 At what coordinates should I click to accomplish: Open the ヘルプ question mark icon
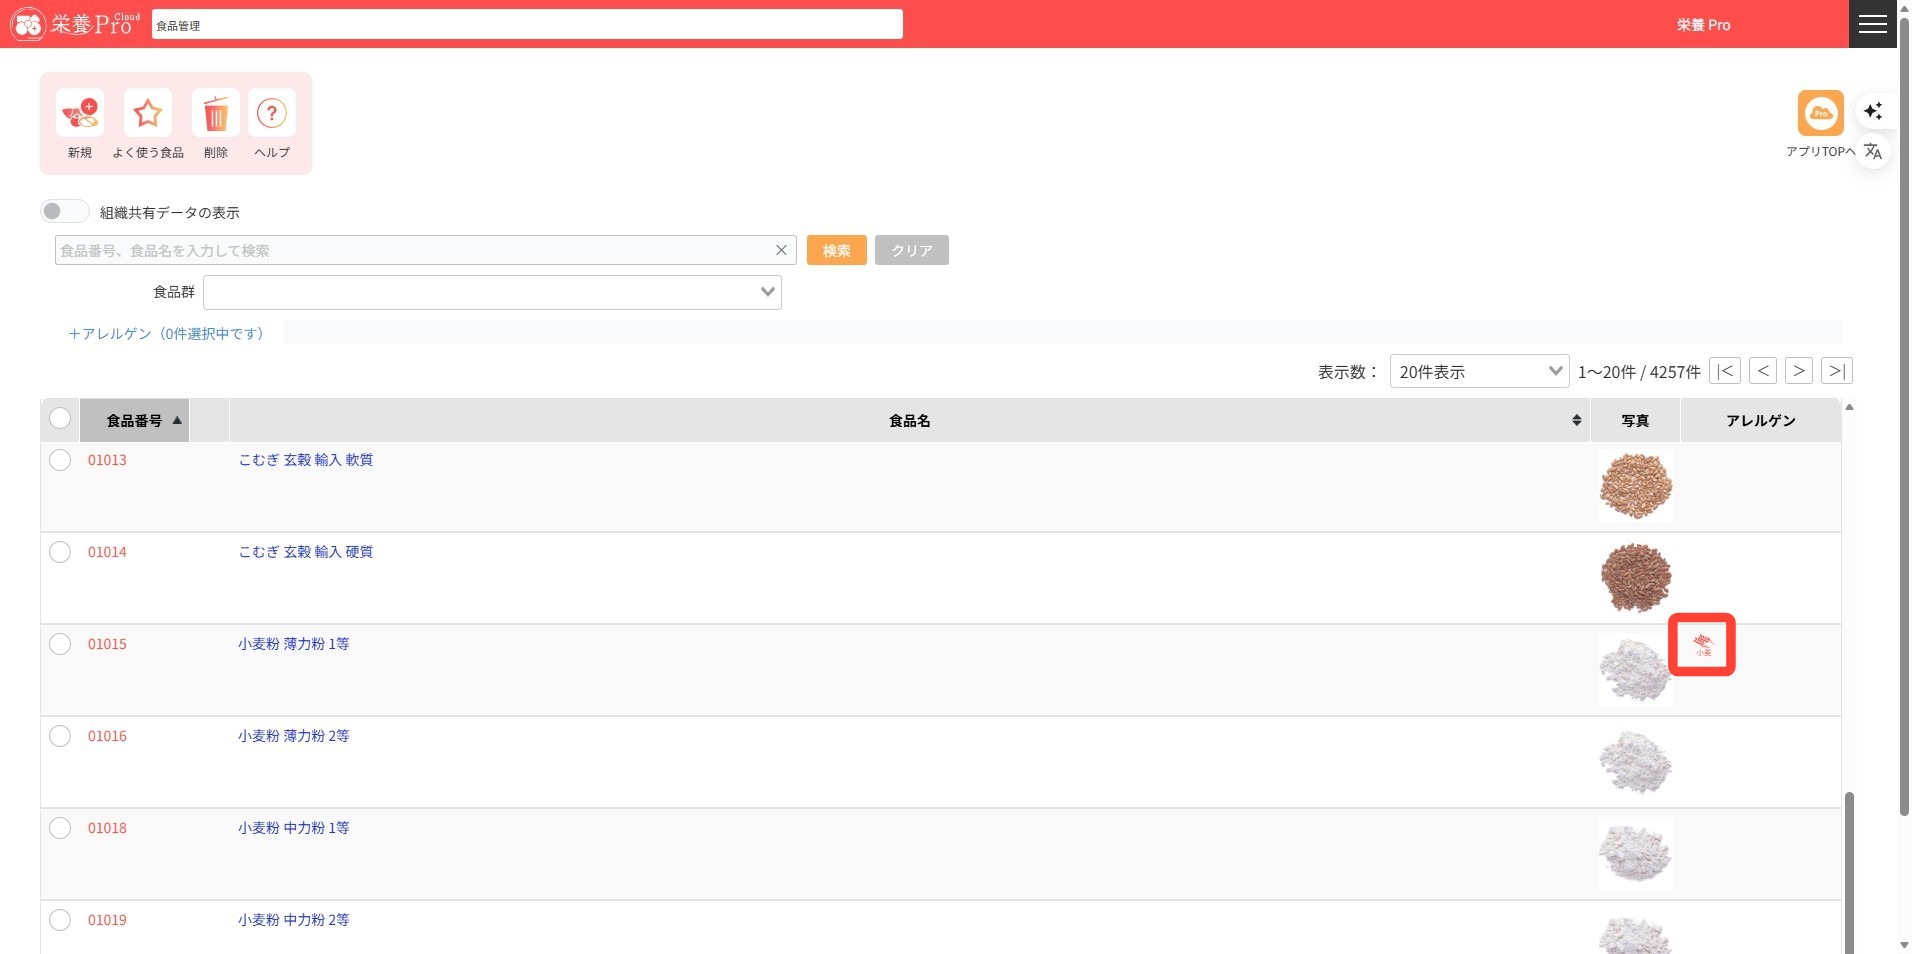click(271, 114)
